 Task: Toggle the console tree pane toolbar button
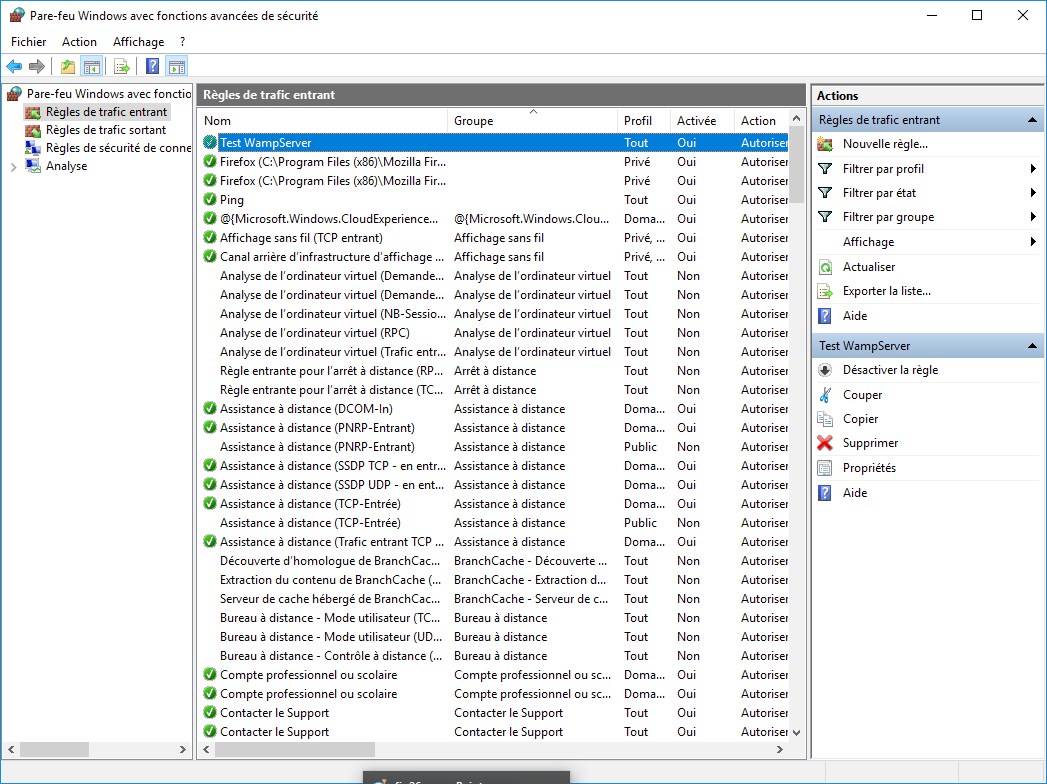click(91, 67)
